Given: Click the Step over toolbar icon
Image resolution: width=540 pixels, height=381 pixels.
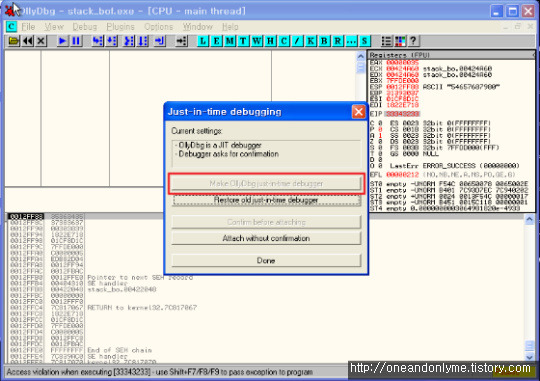Looking at the screenshot, I should [112, 41].
